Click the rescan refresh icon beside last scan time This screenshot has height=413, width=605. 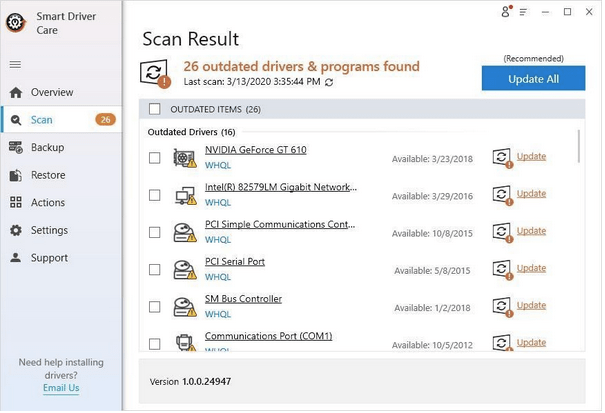coord(329,82)
